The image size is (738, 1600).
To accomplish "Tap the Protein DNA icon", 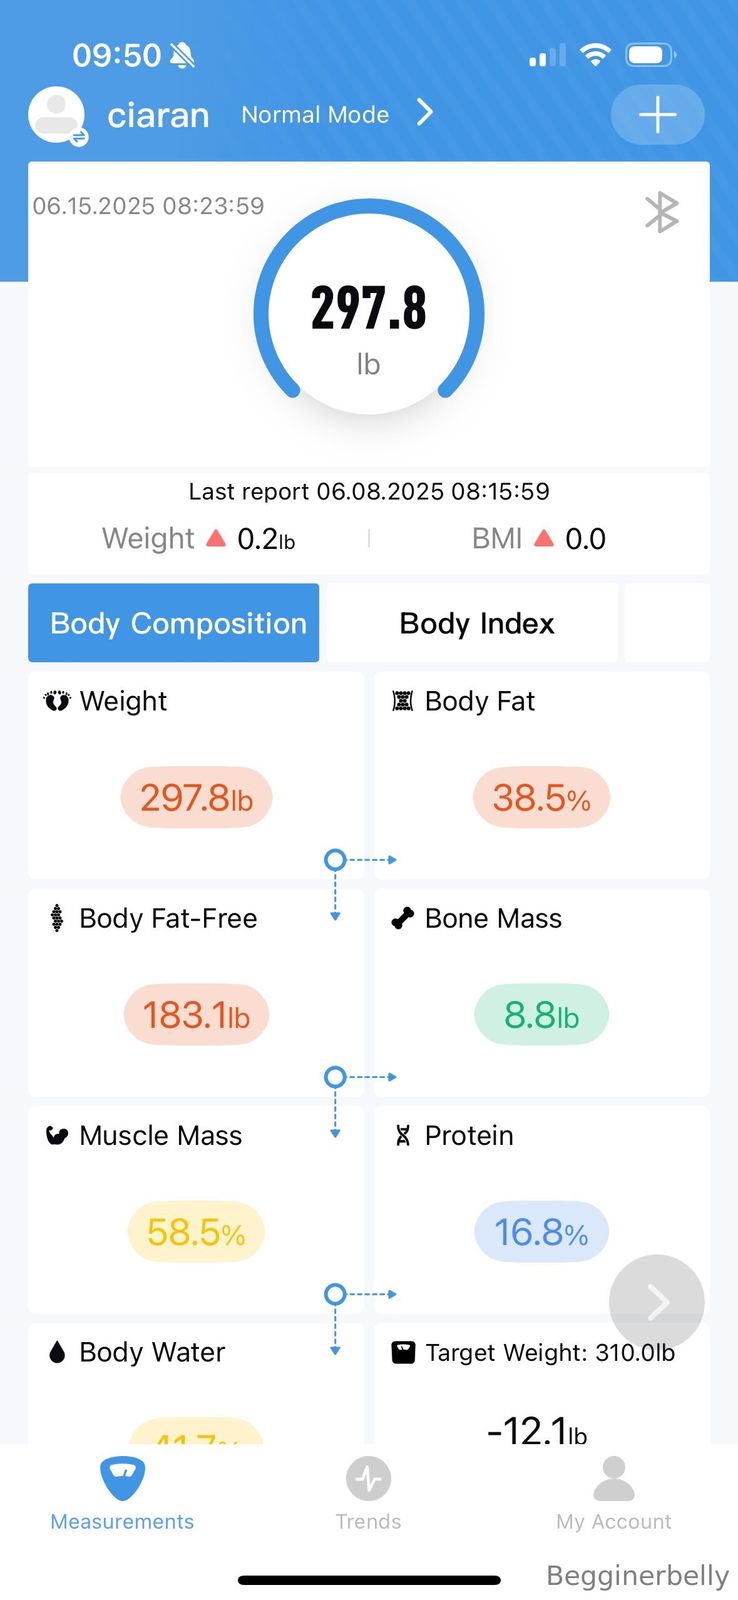I will [x=403, y=1136].
